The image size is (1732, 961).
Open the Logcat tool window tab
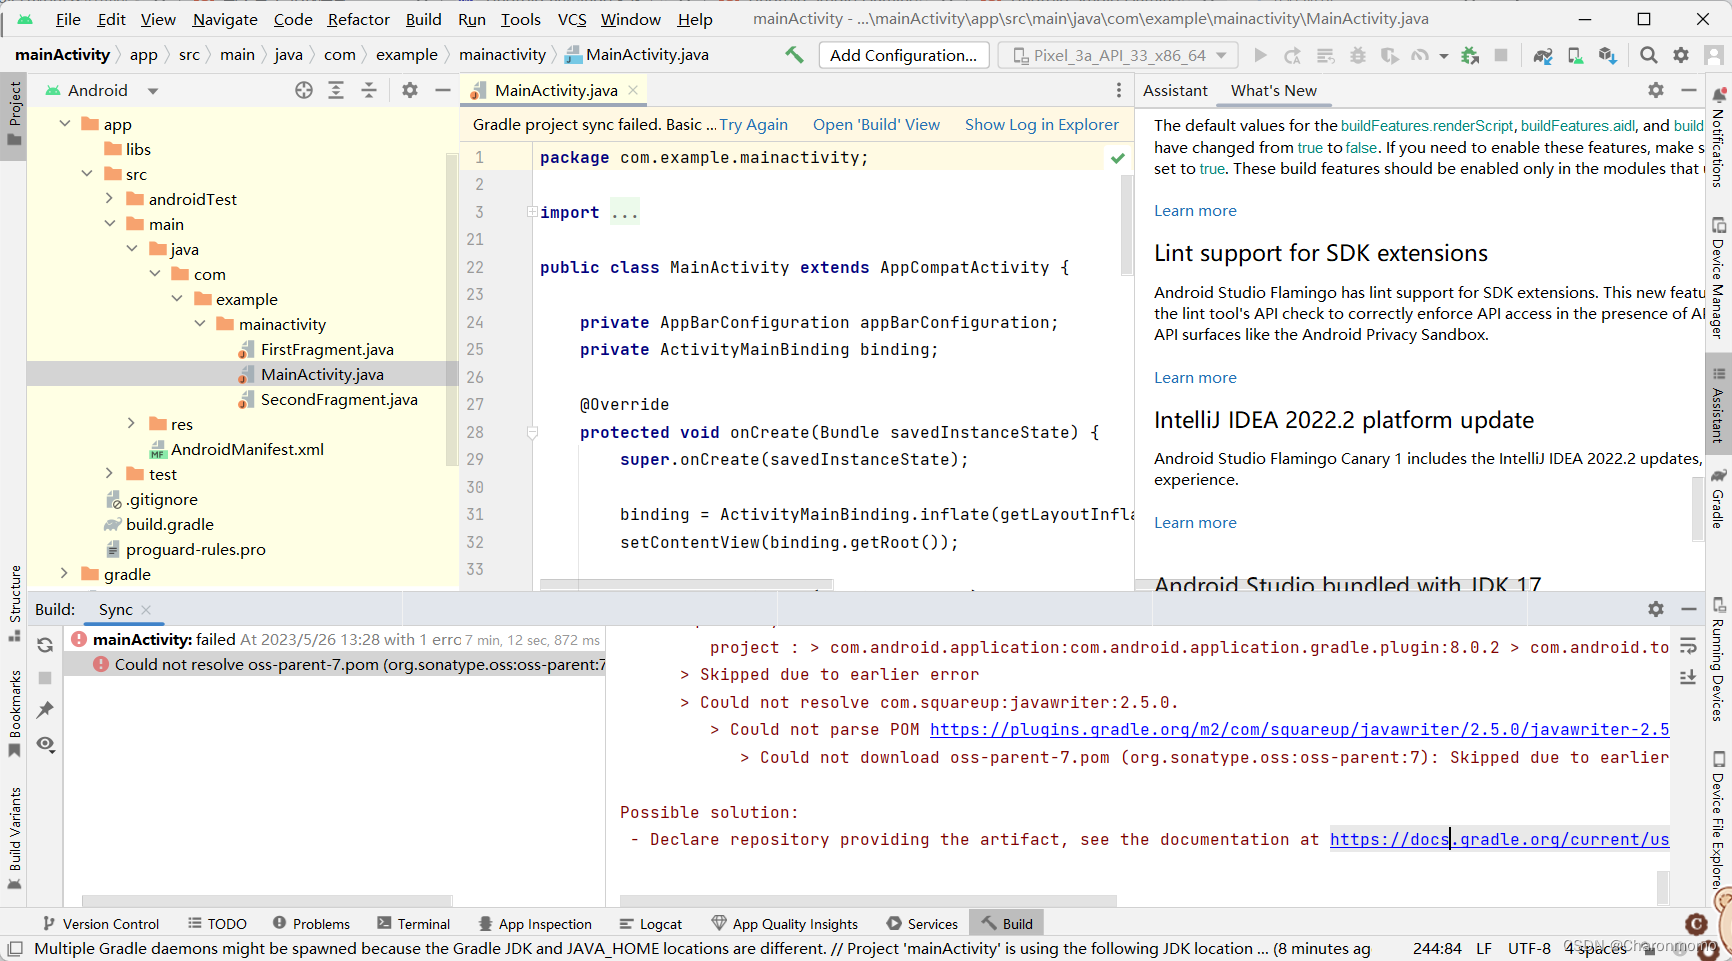(650, 924)
